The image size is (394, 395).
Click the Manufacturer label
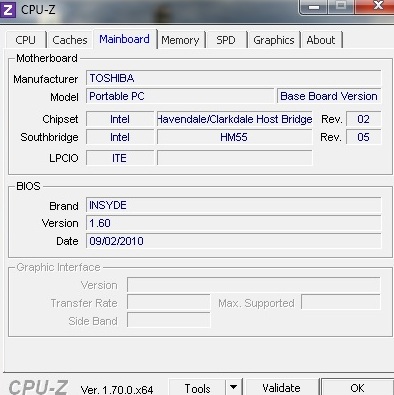click(x=46, y=79)
